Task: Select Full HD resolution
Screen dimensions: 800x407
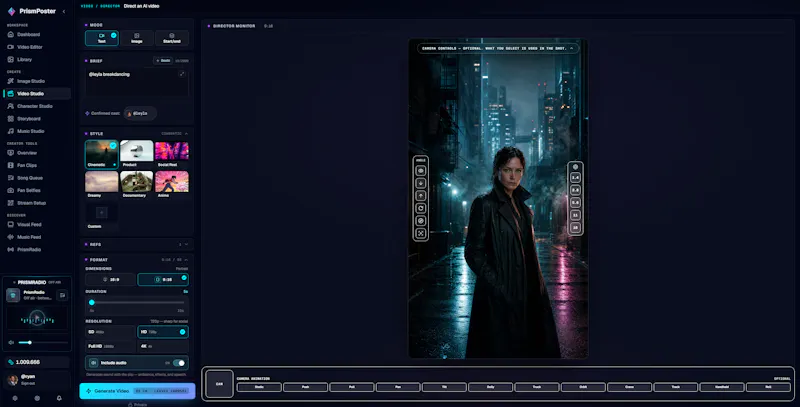Action: 111,346
